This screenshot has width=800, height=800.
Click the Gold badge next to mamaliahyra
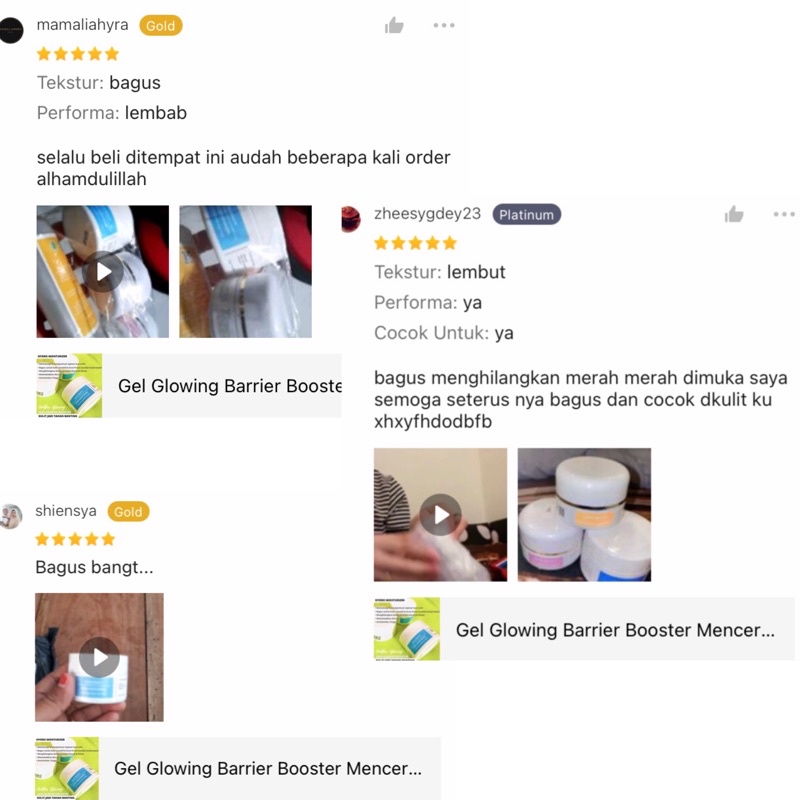161,26
